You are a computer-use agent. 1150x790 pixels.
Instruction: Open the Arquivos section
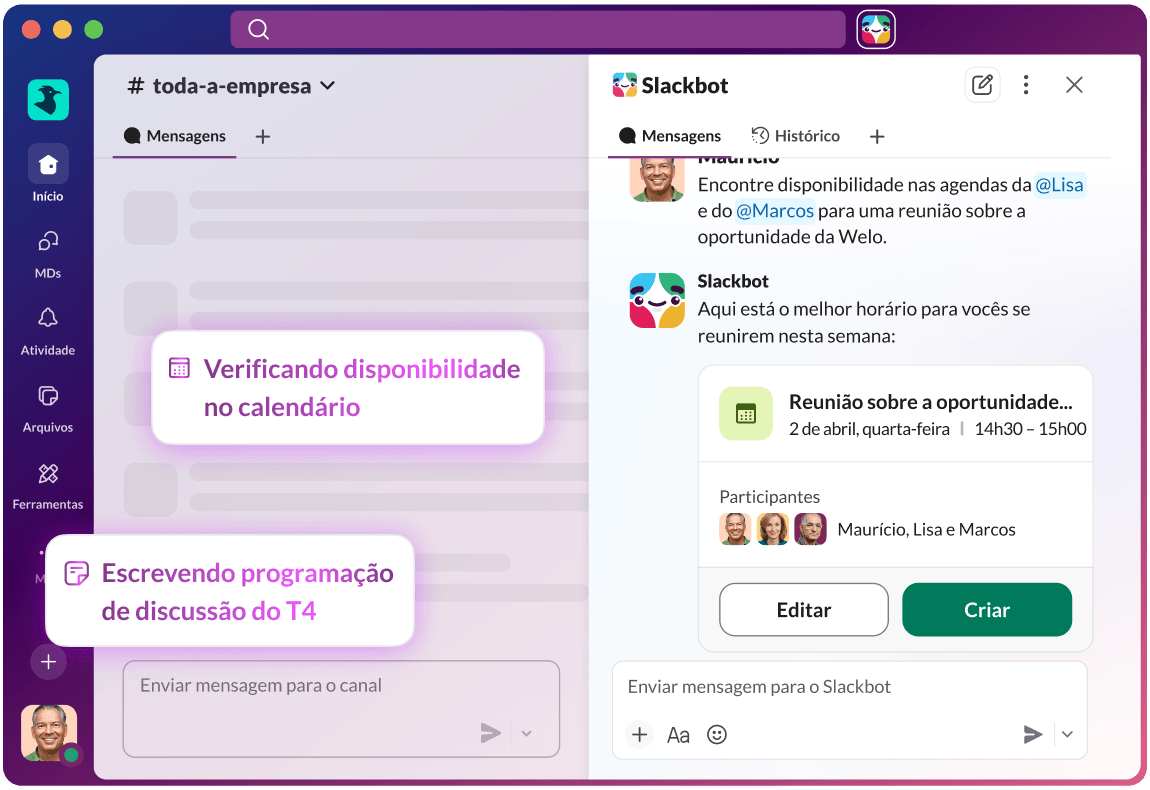(x=47, y=404)
